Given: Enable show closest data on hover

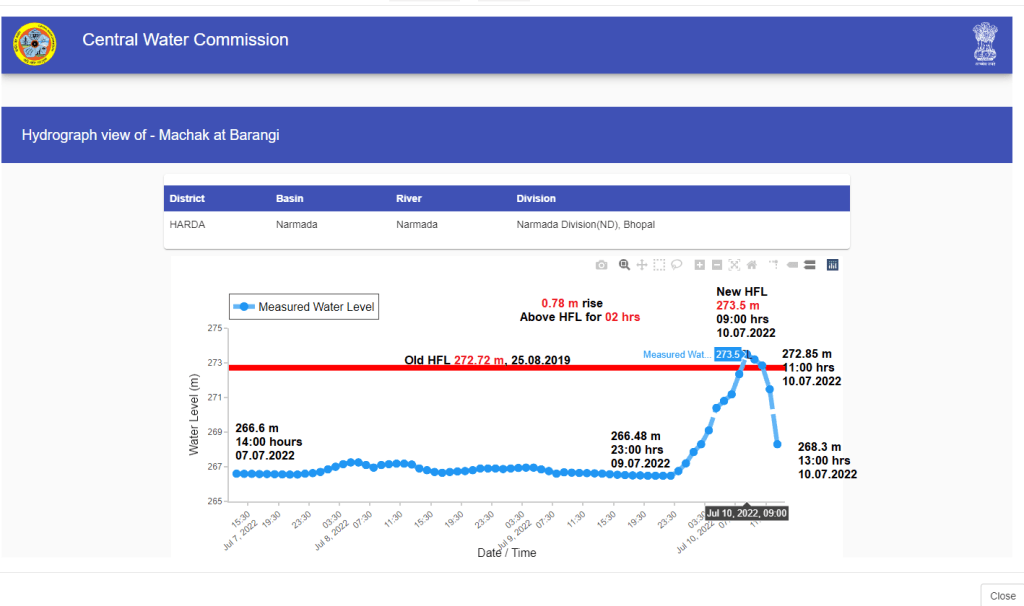Looking at the screenshot, I should tap(792, 265).
